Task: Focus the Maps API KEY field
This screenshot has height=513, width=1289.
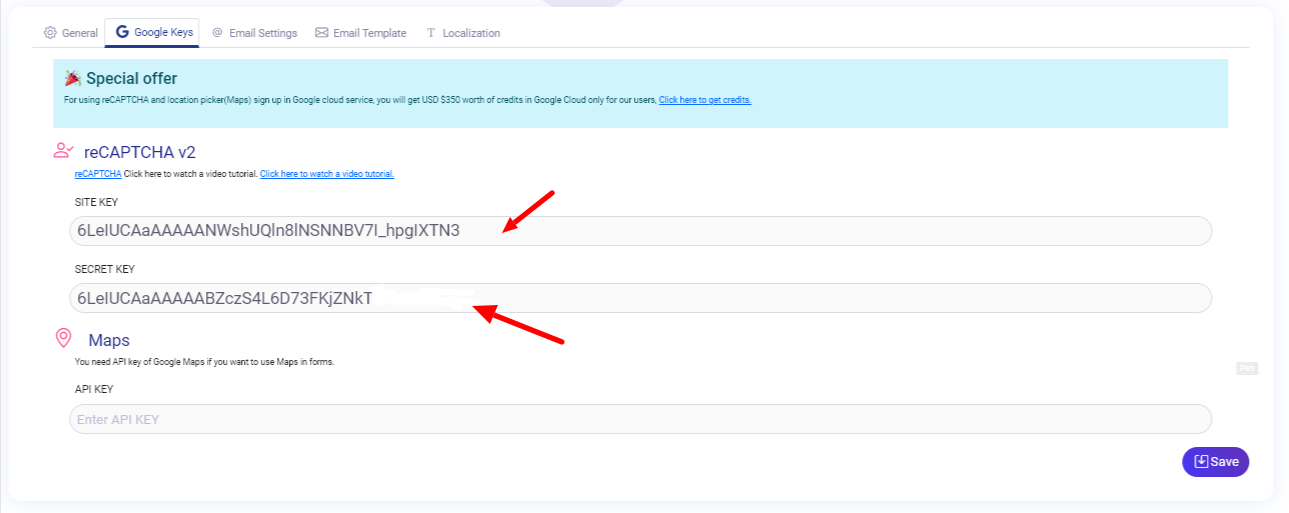Action: click(640, 419)
